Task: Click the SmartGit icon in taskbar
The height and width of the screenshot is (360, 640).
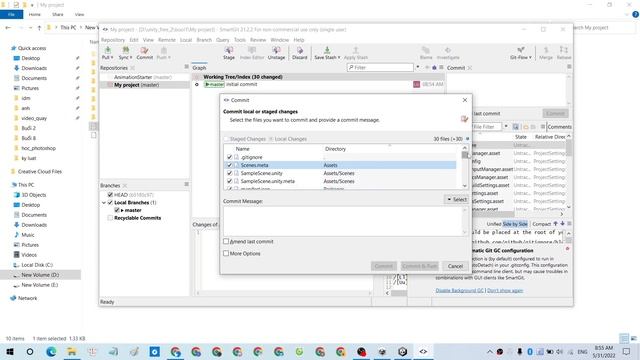Action: click(x=423, y=351)
